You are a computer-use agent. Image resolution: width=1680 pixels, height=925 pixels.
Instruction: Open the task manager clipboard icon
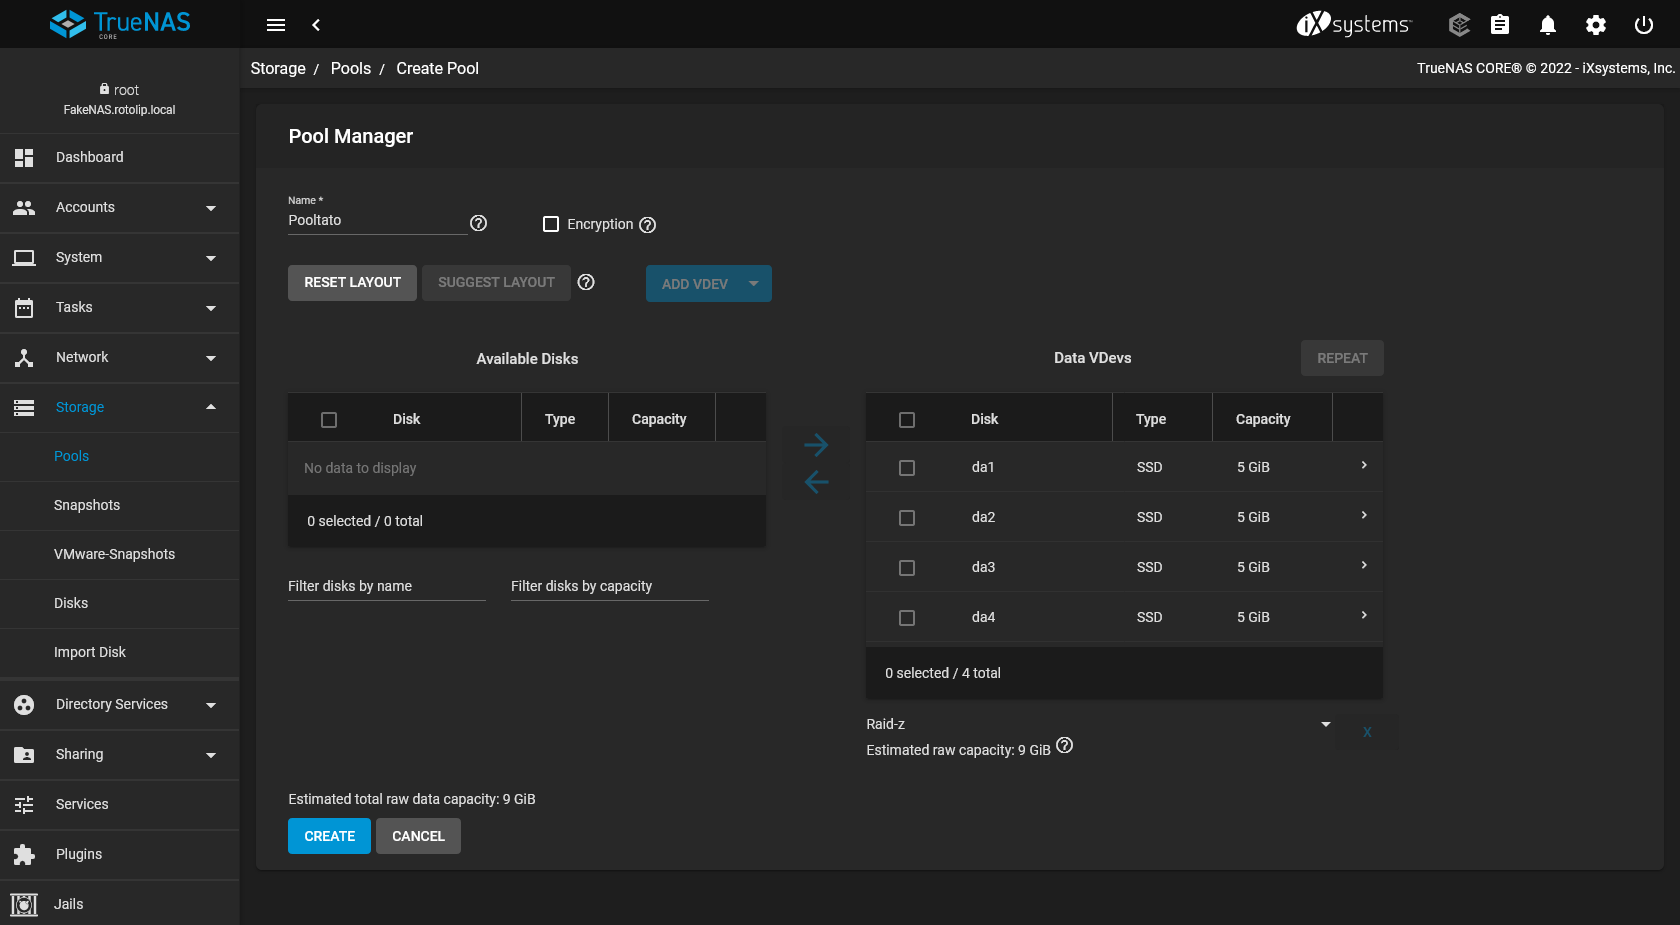pyautogui.click(x=1499, y=25)
